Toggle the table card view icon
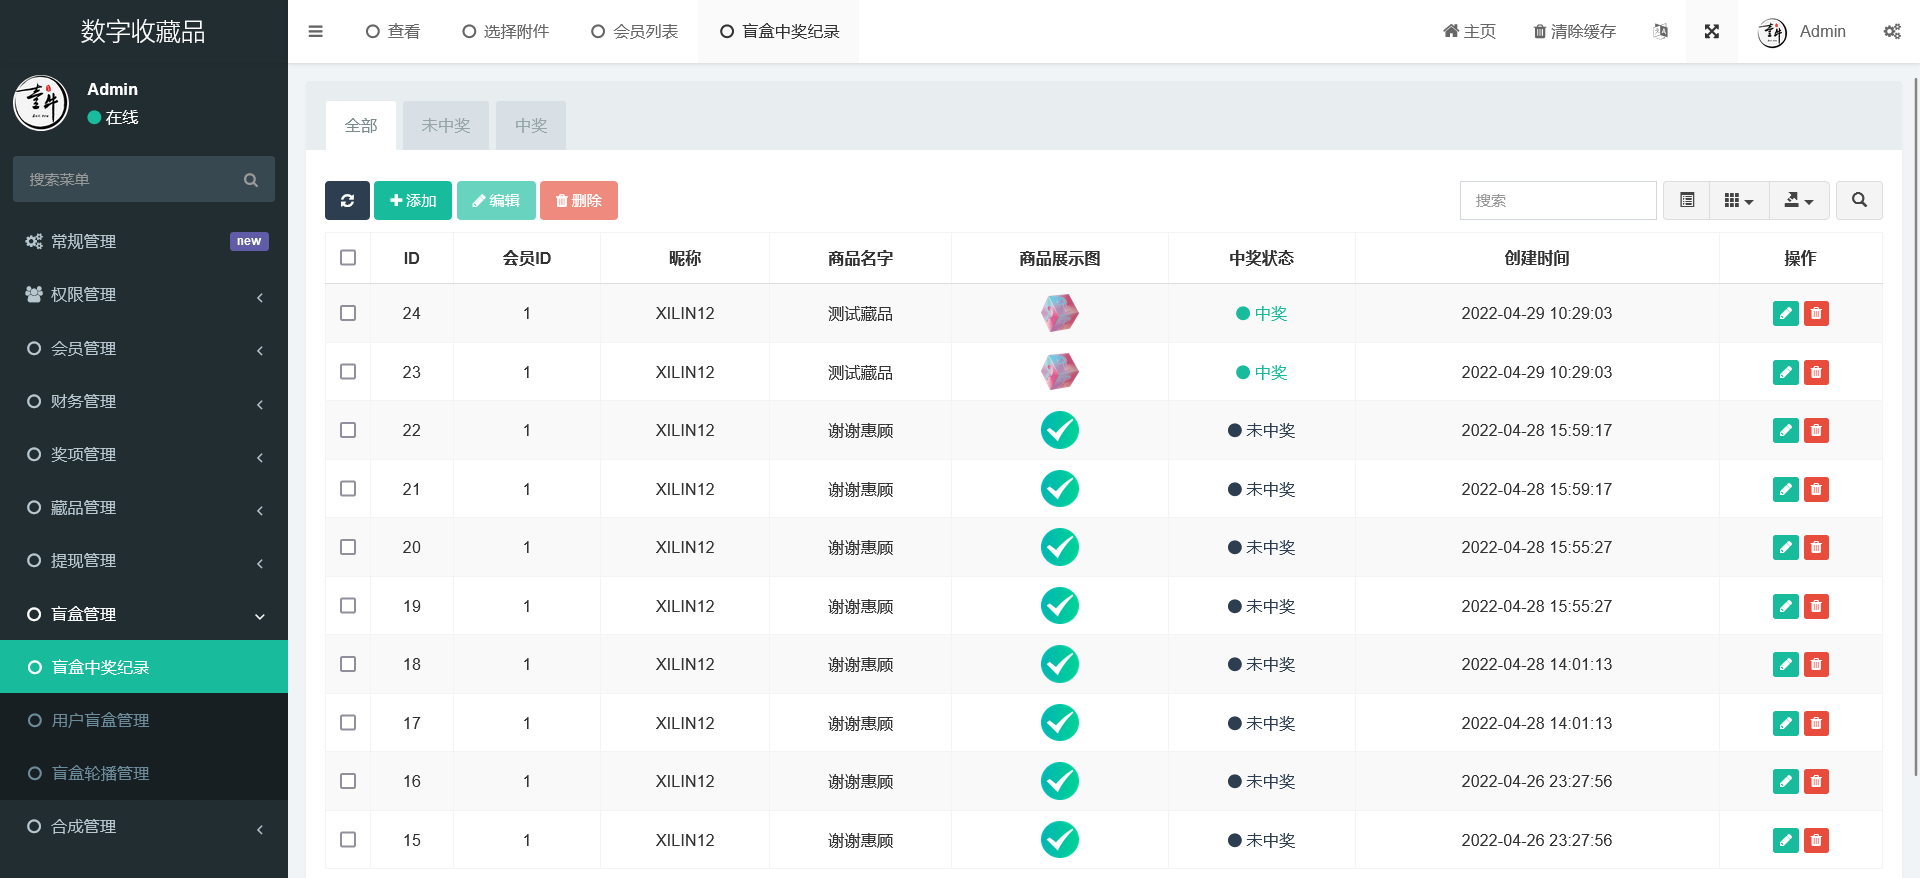The width and height of the screenshot is (1920, 878). click(x=1687, y=201)
